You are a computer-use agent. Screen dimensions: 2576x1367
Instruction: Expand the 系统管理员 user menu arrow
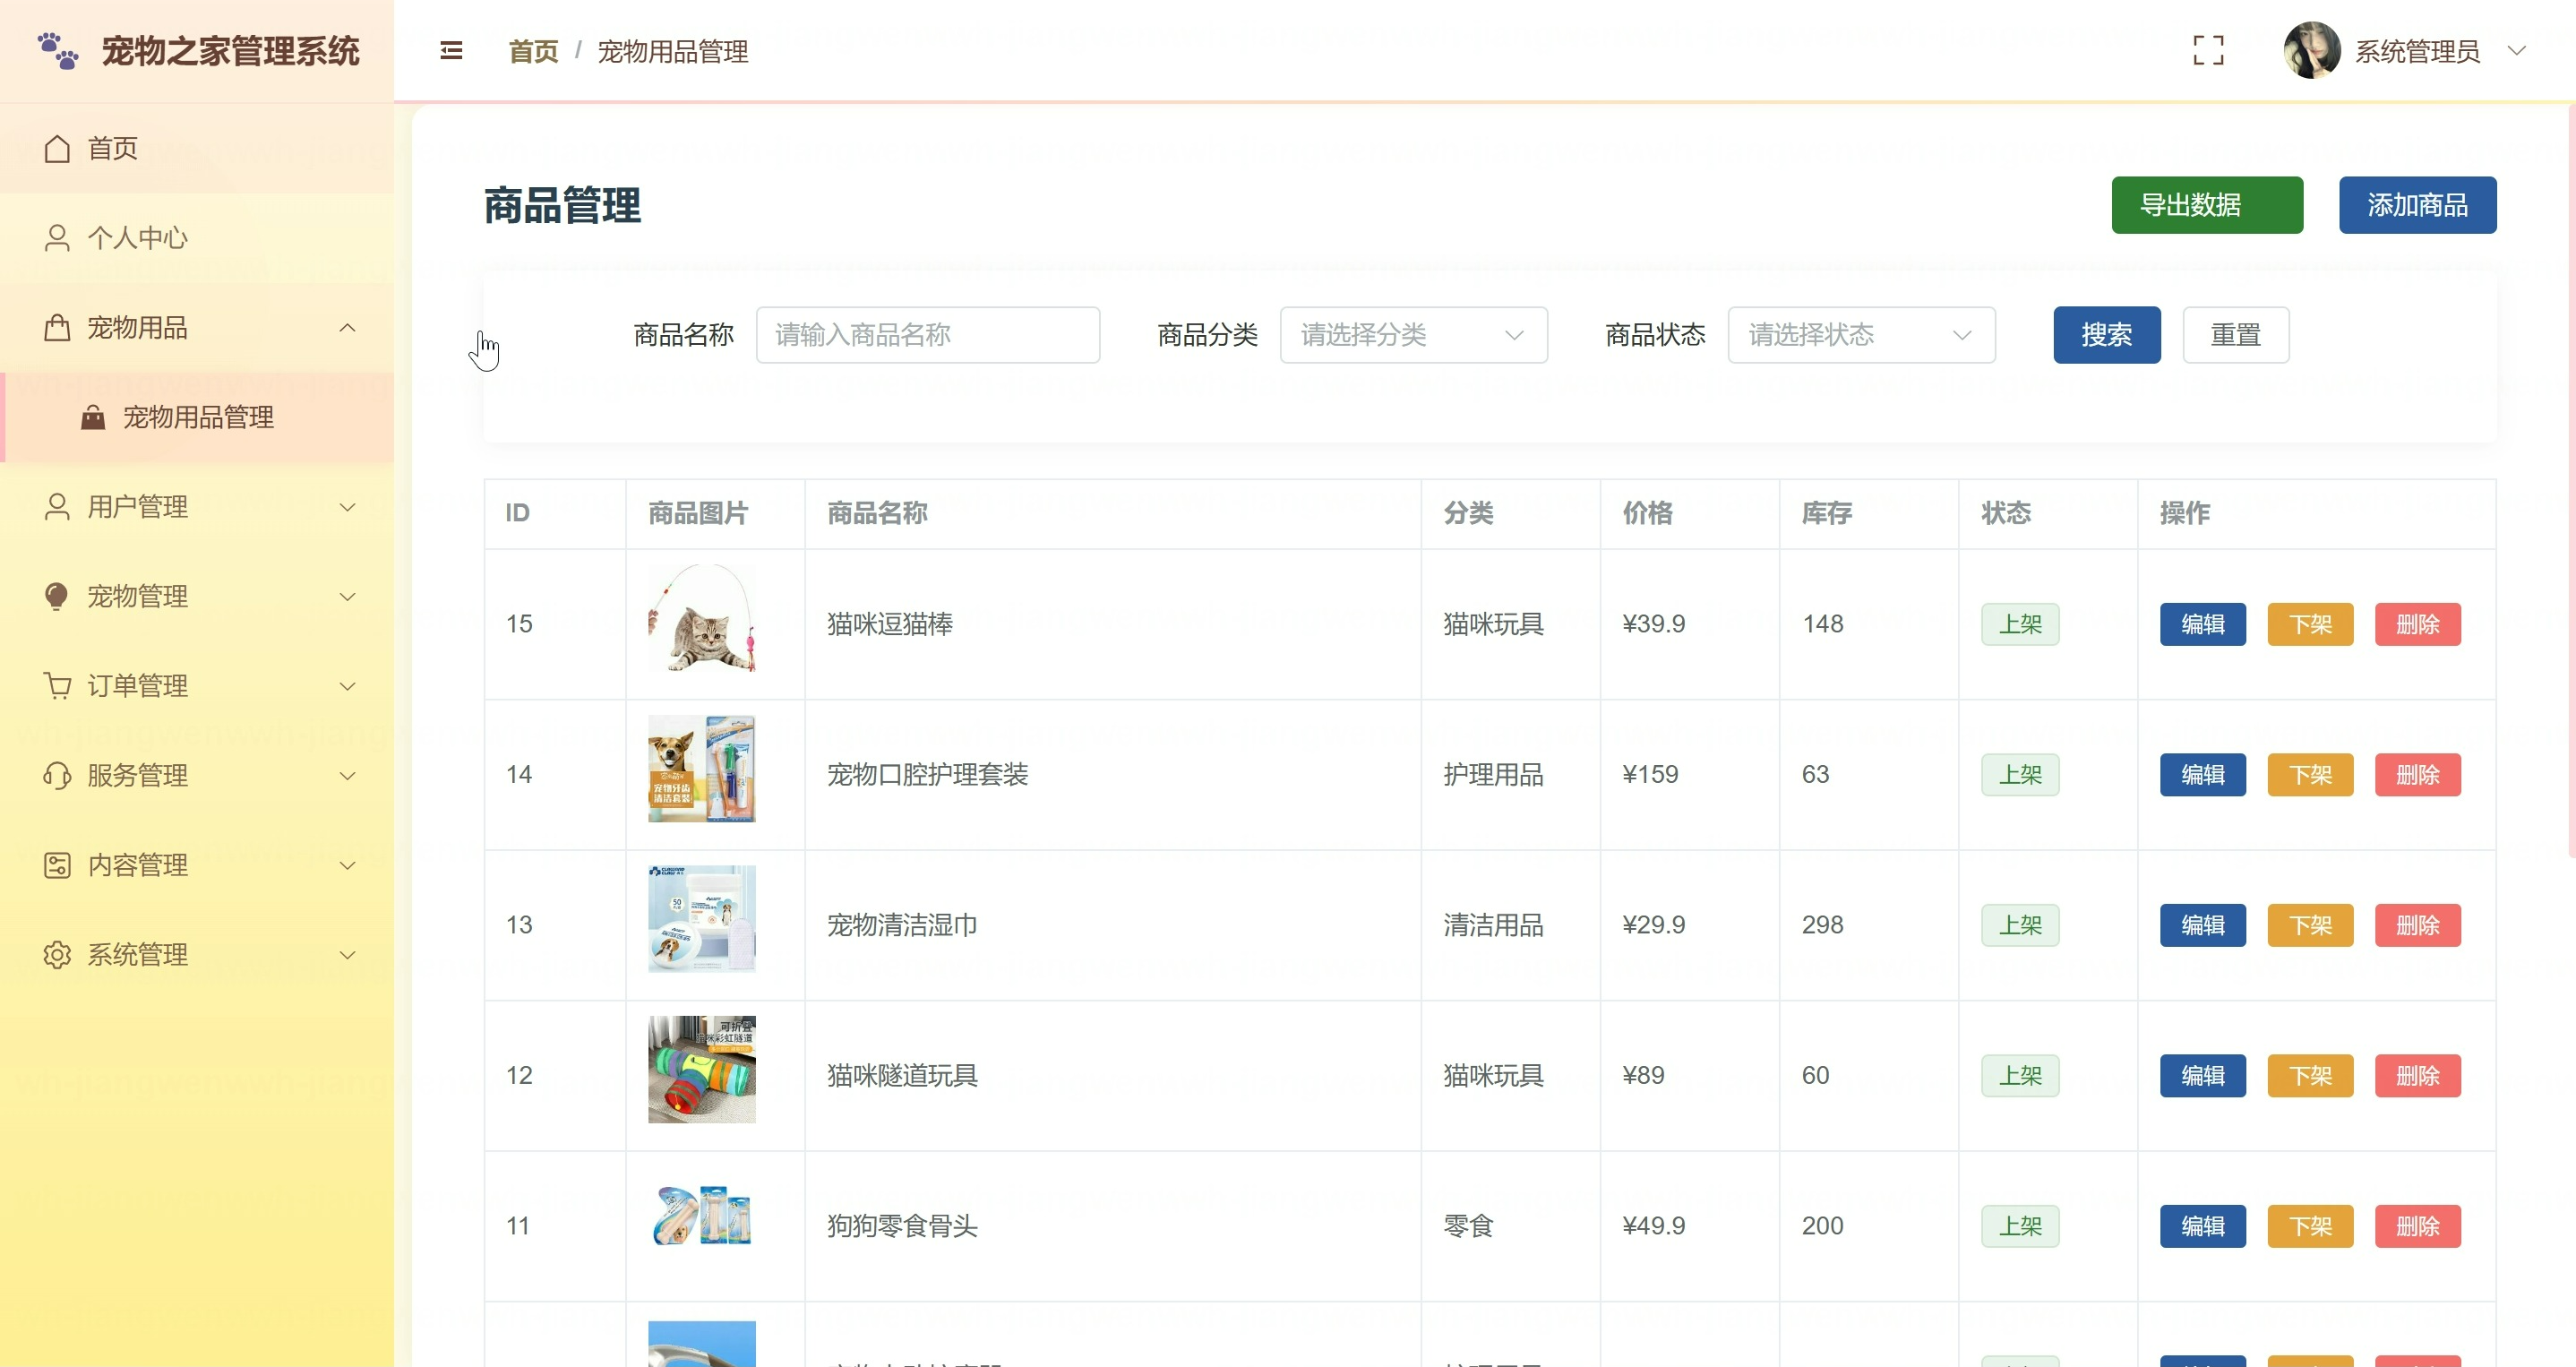coord(2517,50)
